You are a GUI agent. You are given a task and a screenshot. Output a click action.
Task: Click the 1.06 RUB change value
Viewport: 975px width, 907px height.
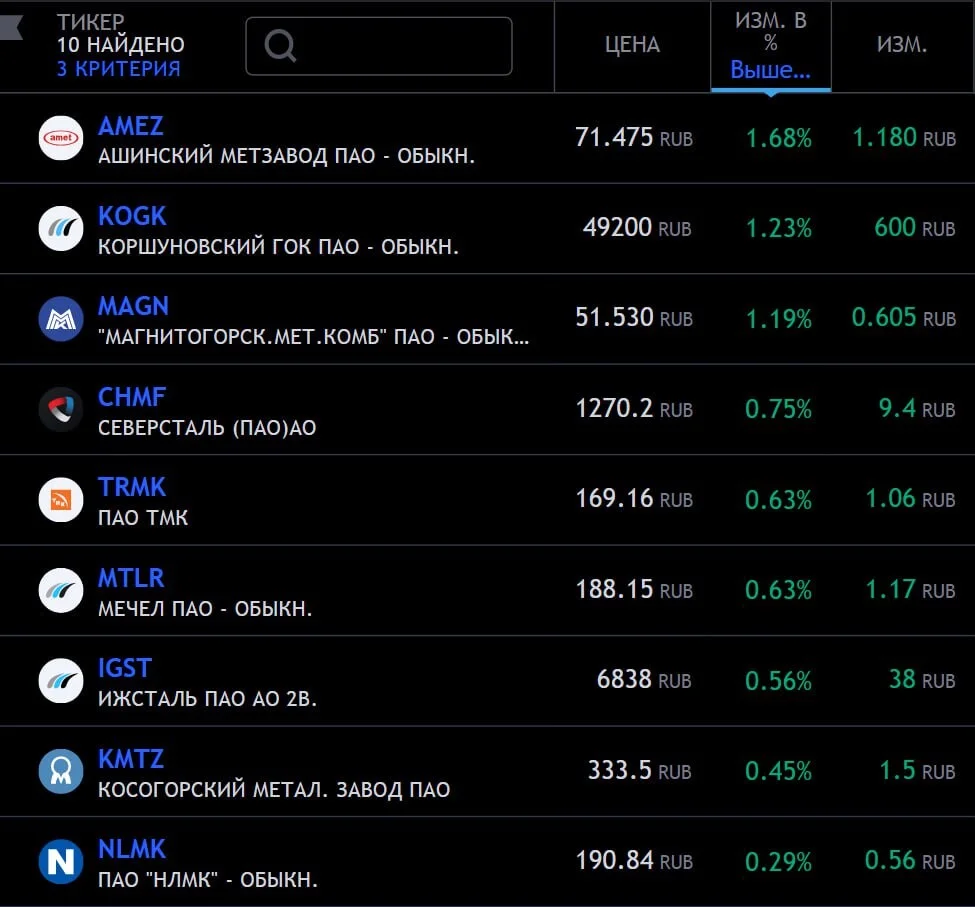click(x=911, y=499)
